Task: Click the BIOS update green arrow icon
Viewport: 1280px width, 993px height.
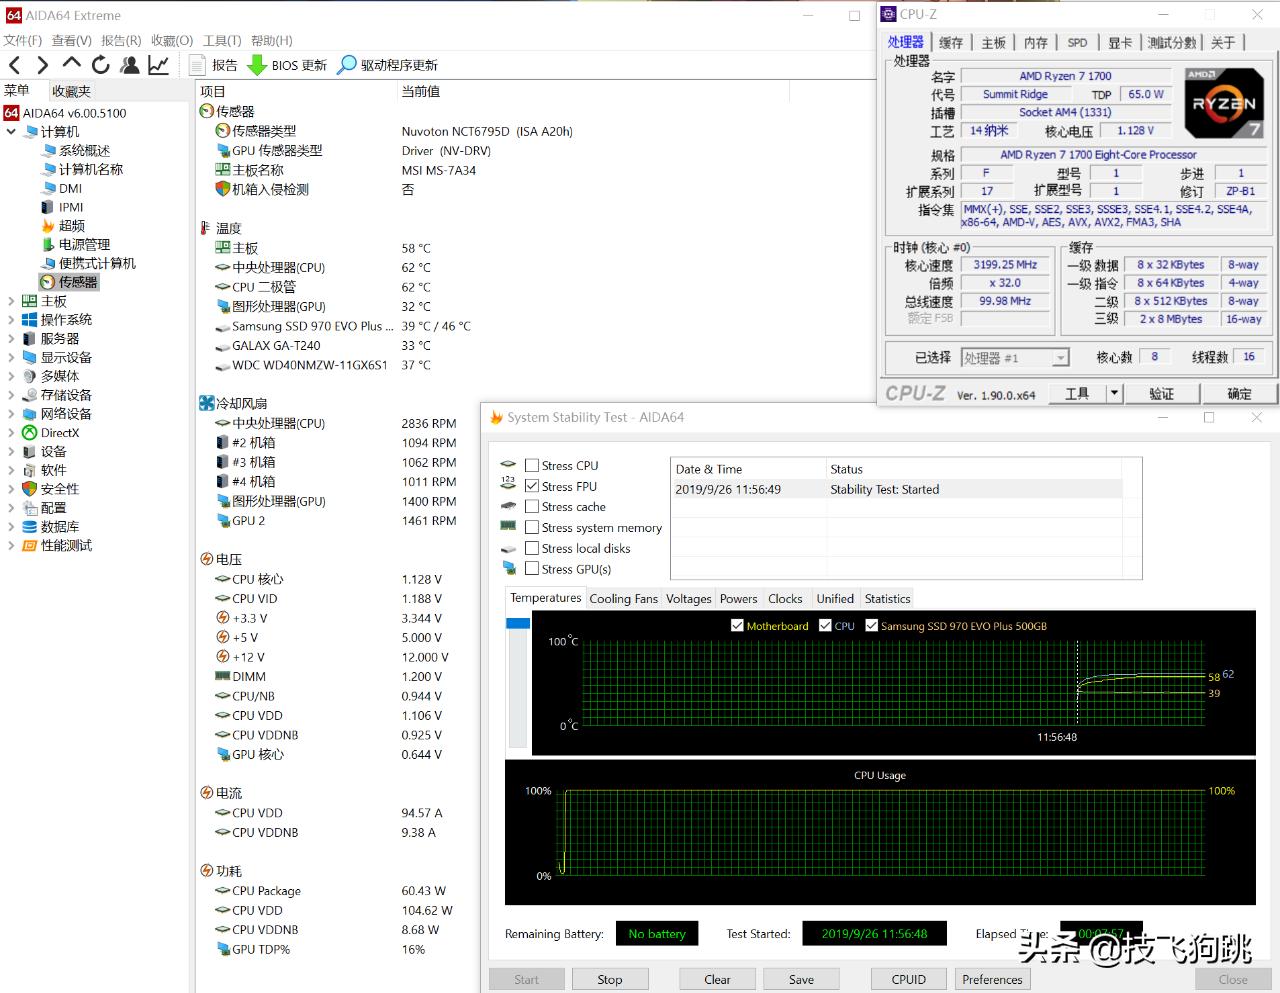Action: tap(256, 65)
